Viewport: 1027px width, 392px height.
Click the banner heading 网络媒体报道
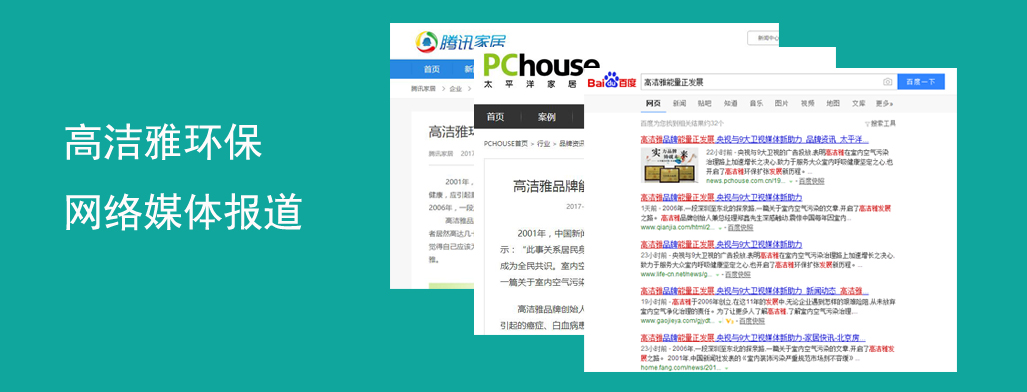pos(184,212)
